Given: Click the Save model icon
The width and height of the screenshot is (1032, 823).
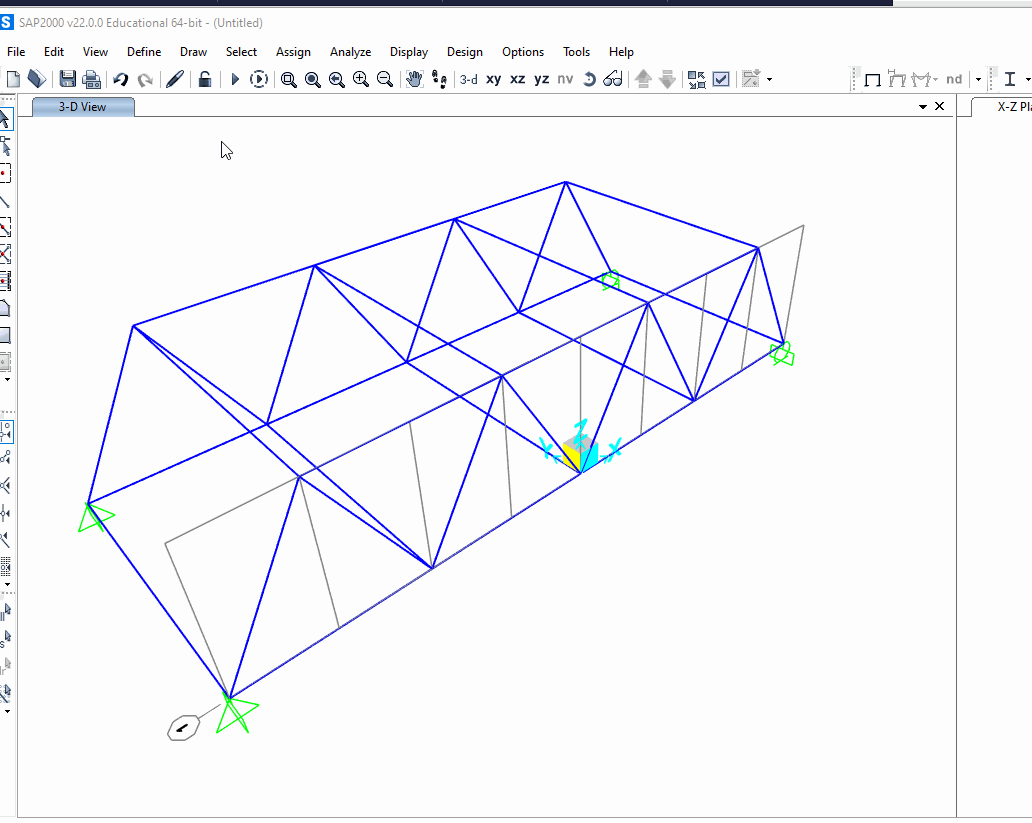Looking at the screenshot, I should coord(67,79).
